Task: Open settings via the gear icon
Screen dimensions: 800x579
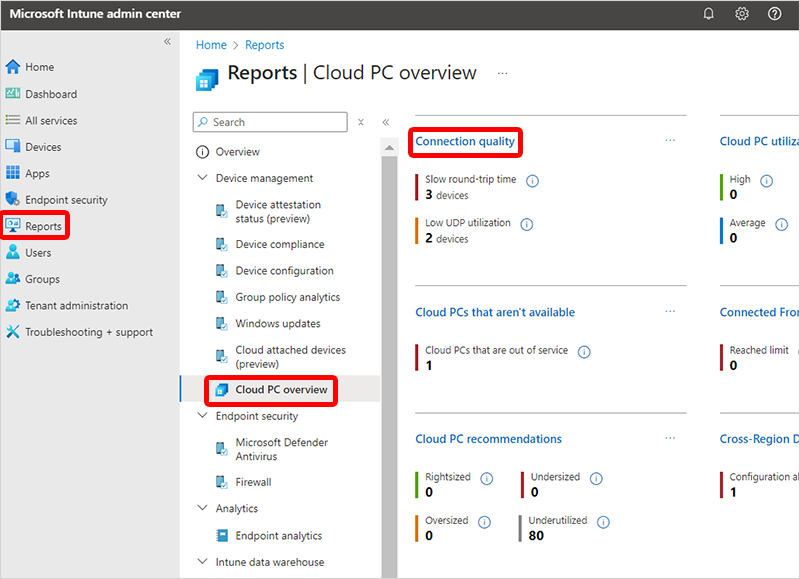Action: click(741, 13)
